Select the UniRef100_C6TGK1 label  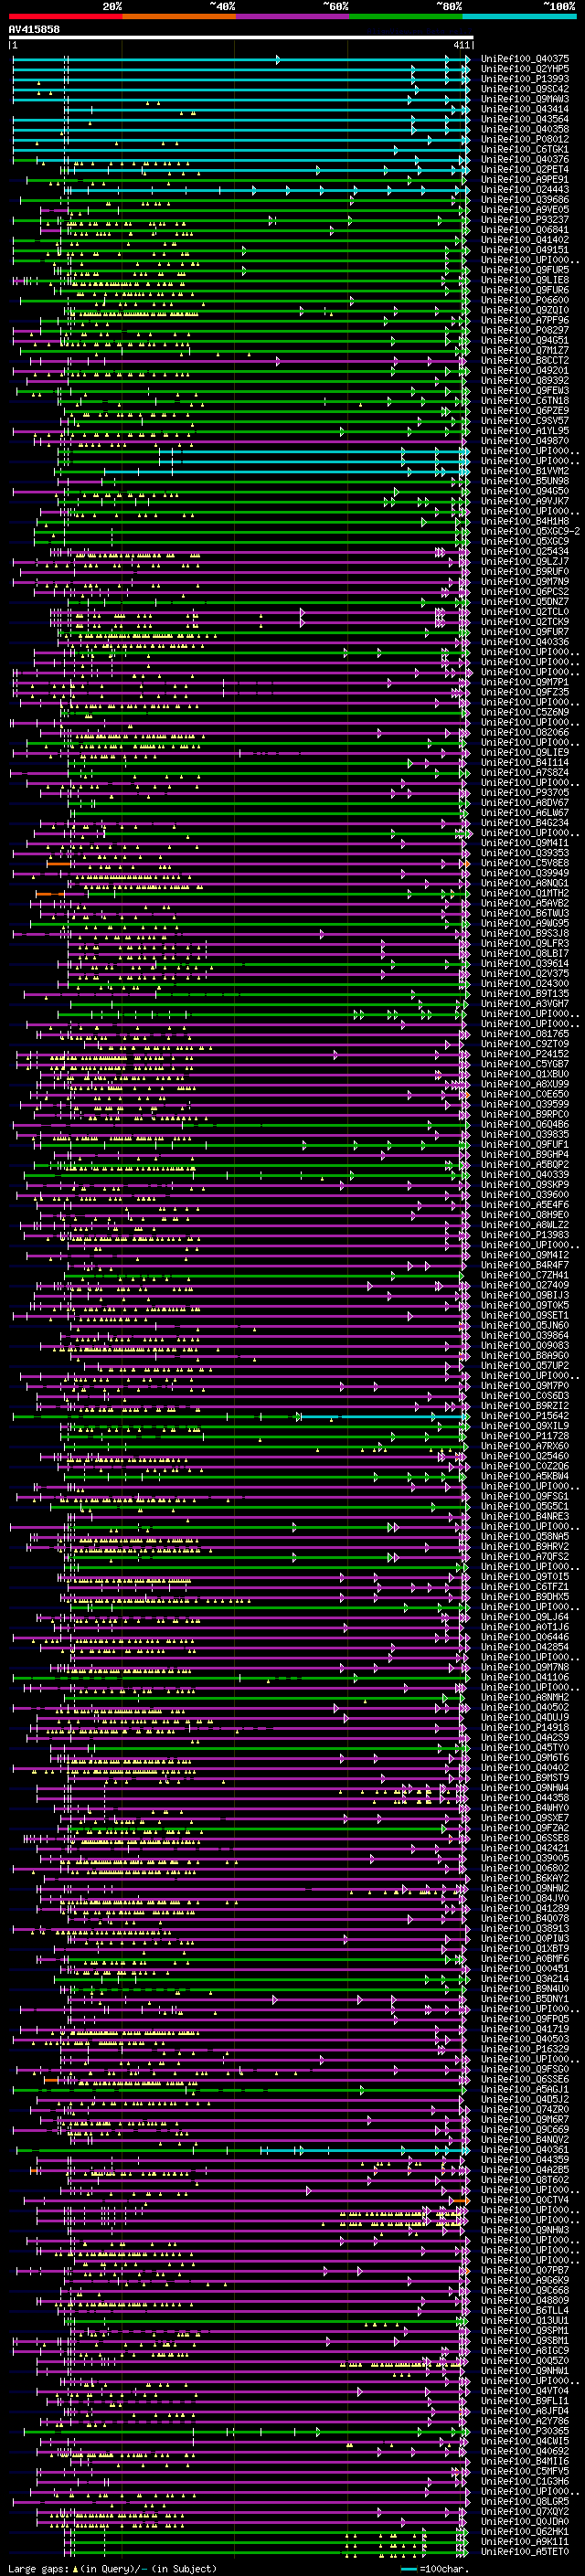coord(525,149)
